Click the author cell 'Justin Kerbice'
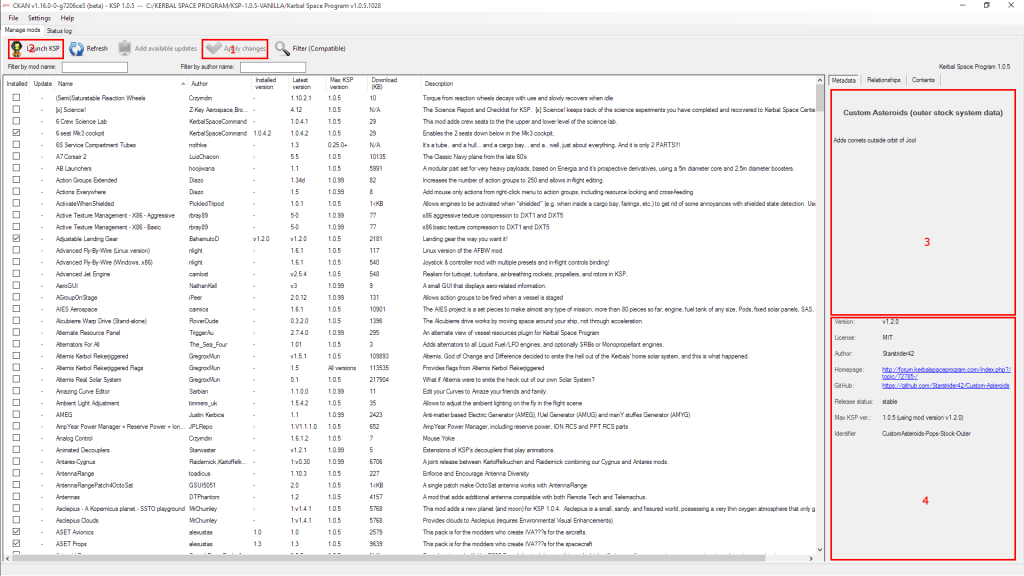The height and width of the screenshot is (576, 1024). [x=206, y=415]
